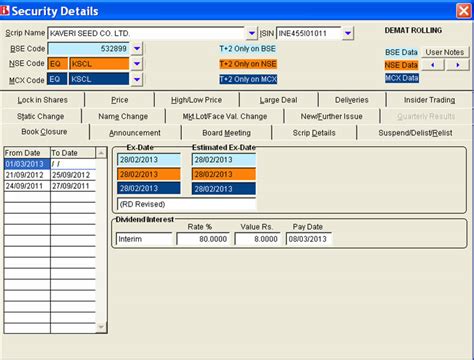Open the Large Deal tab
This screenshot has height=360, width=474.
coord(278,100)
